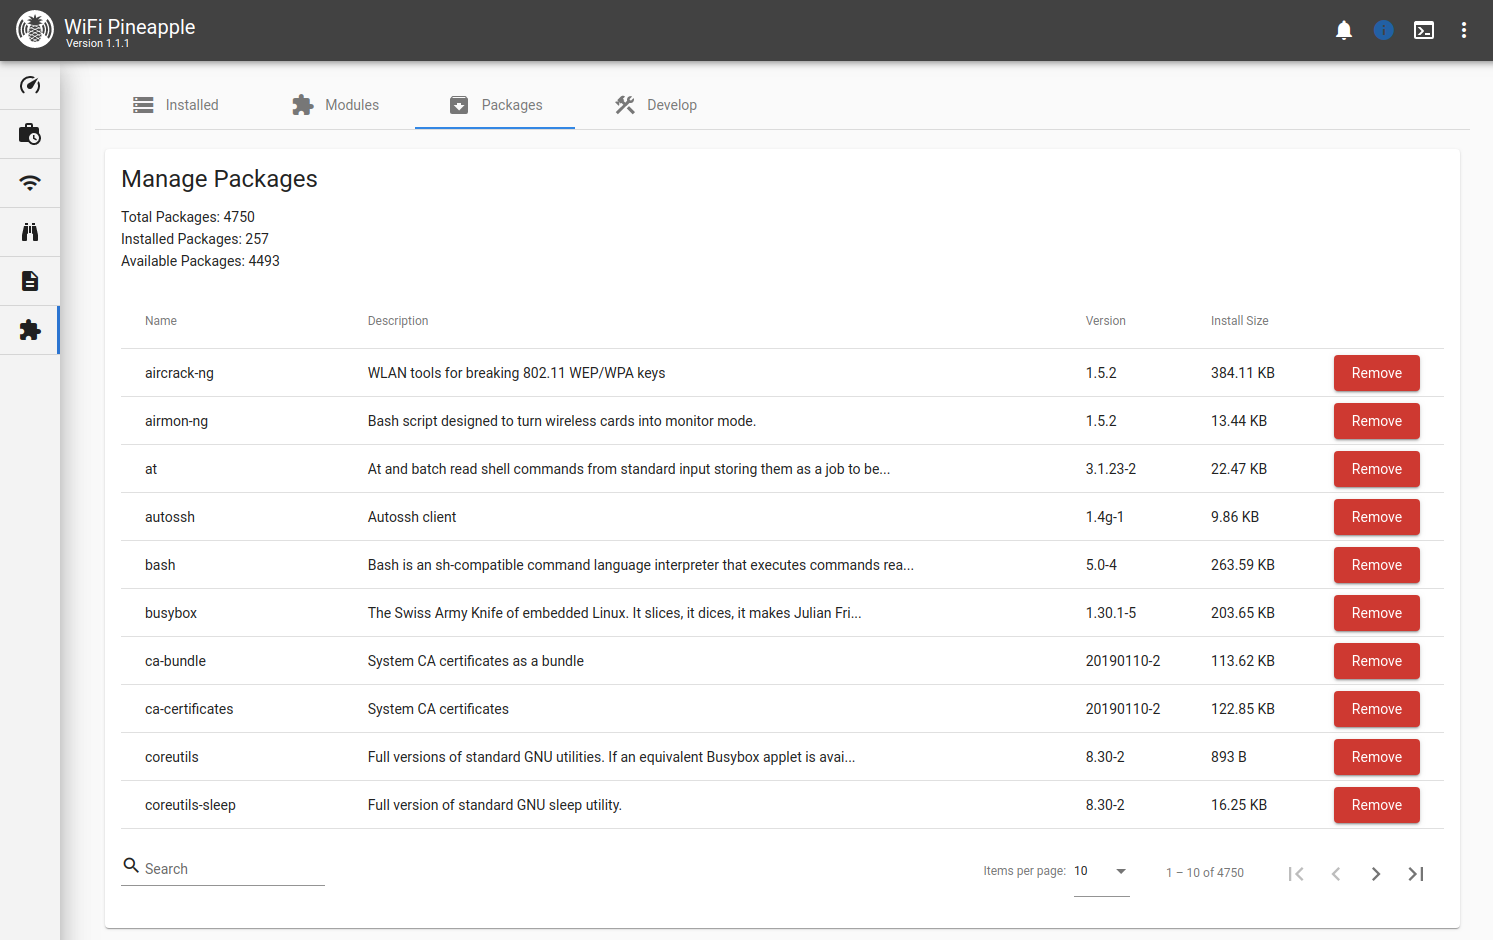
Task: Switch to the Installed tab
Action: 175,105
